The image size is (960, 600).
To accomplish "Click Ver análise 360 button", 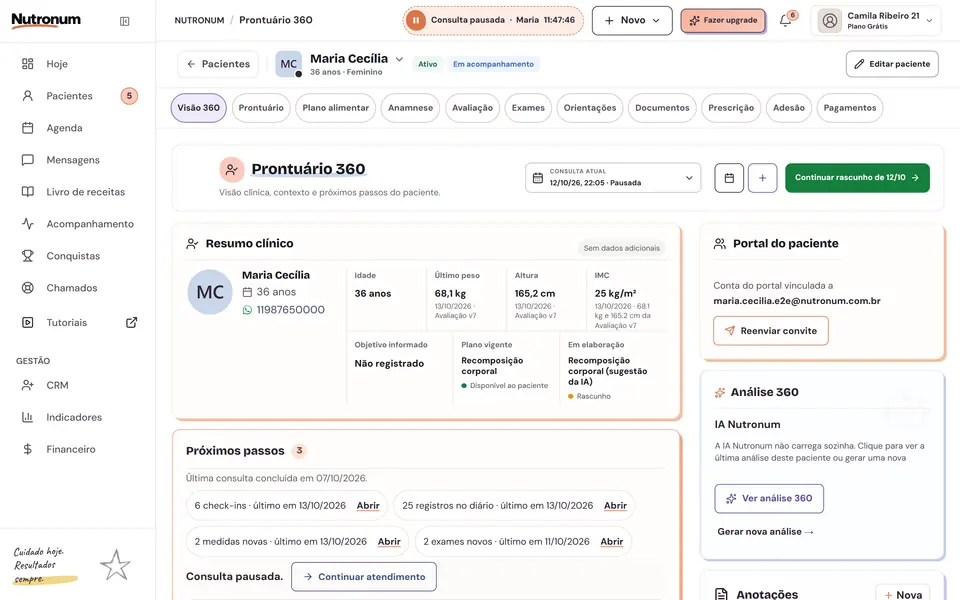I will [x=769, y=498].
